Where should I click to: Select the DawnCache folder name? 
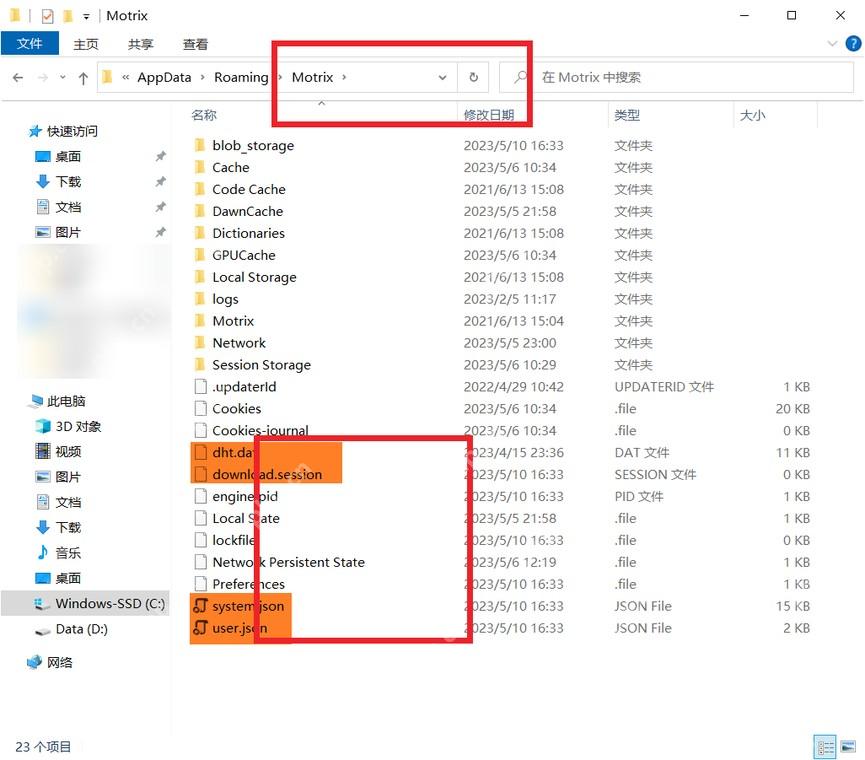pyautogui.click(x=247, y=211)
